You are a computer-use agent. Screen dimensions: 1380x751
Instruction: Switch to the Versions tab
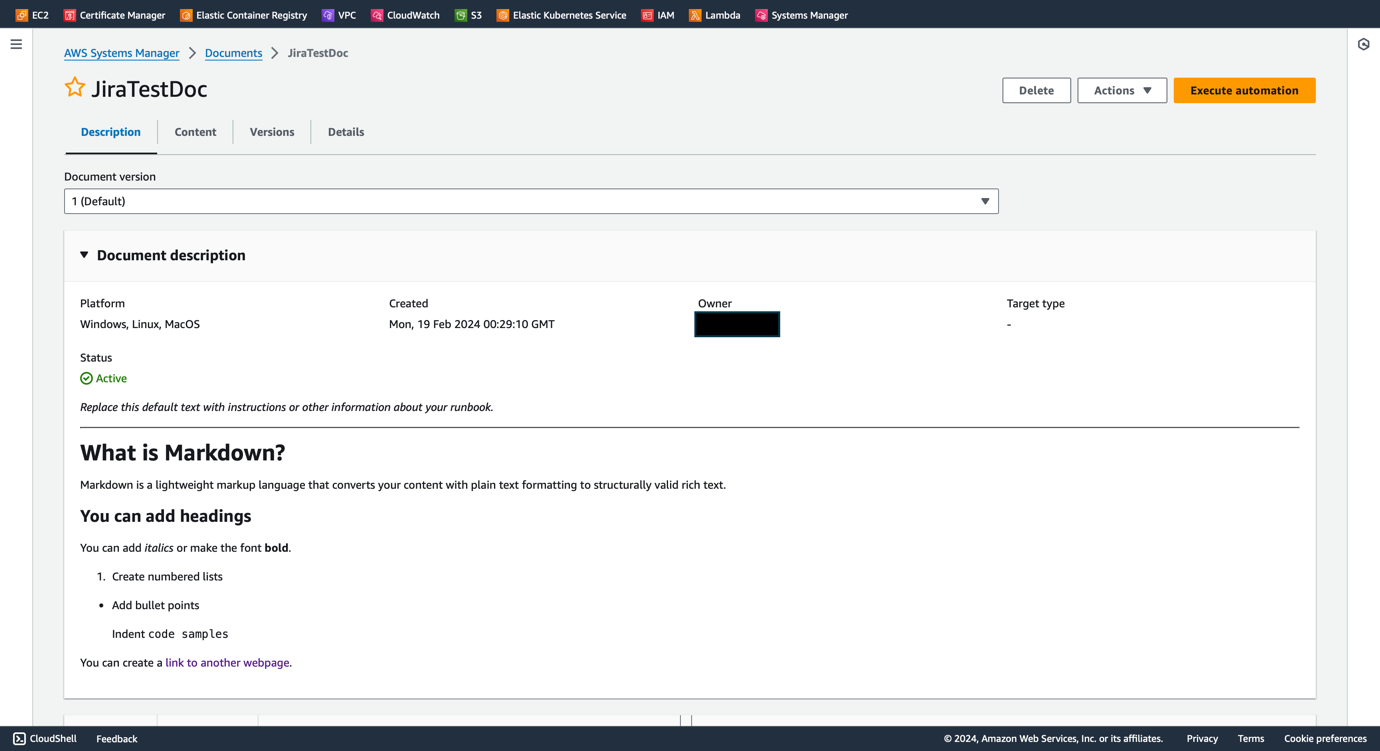click(272, 132)
